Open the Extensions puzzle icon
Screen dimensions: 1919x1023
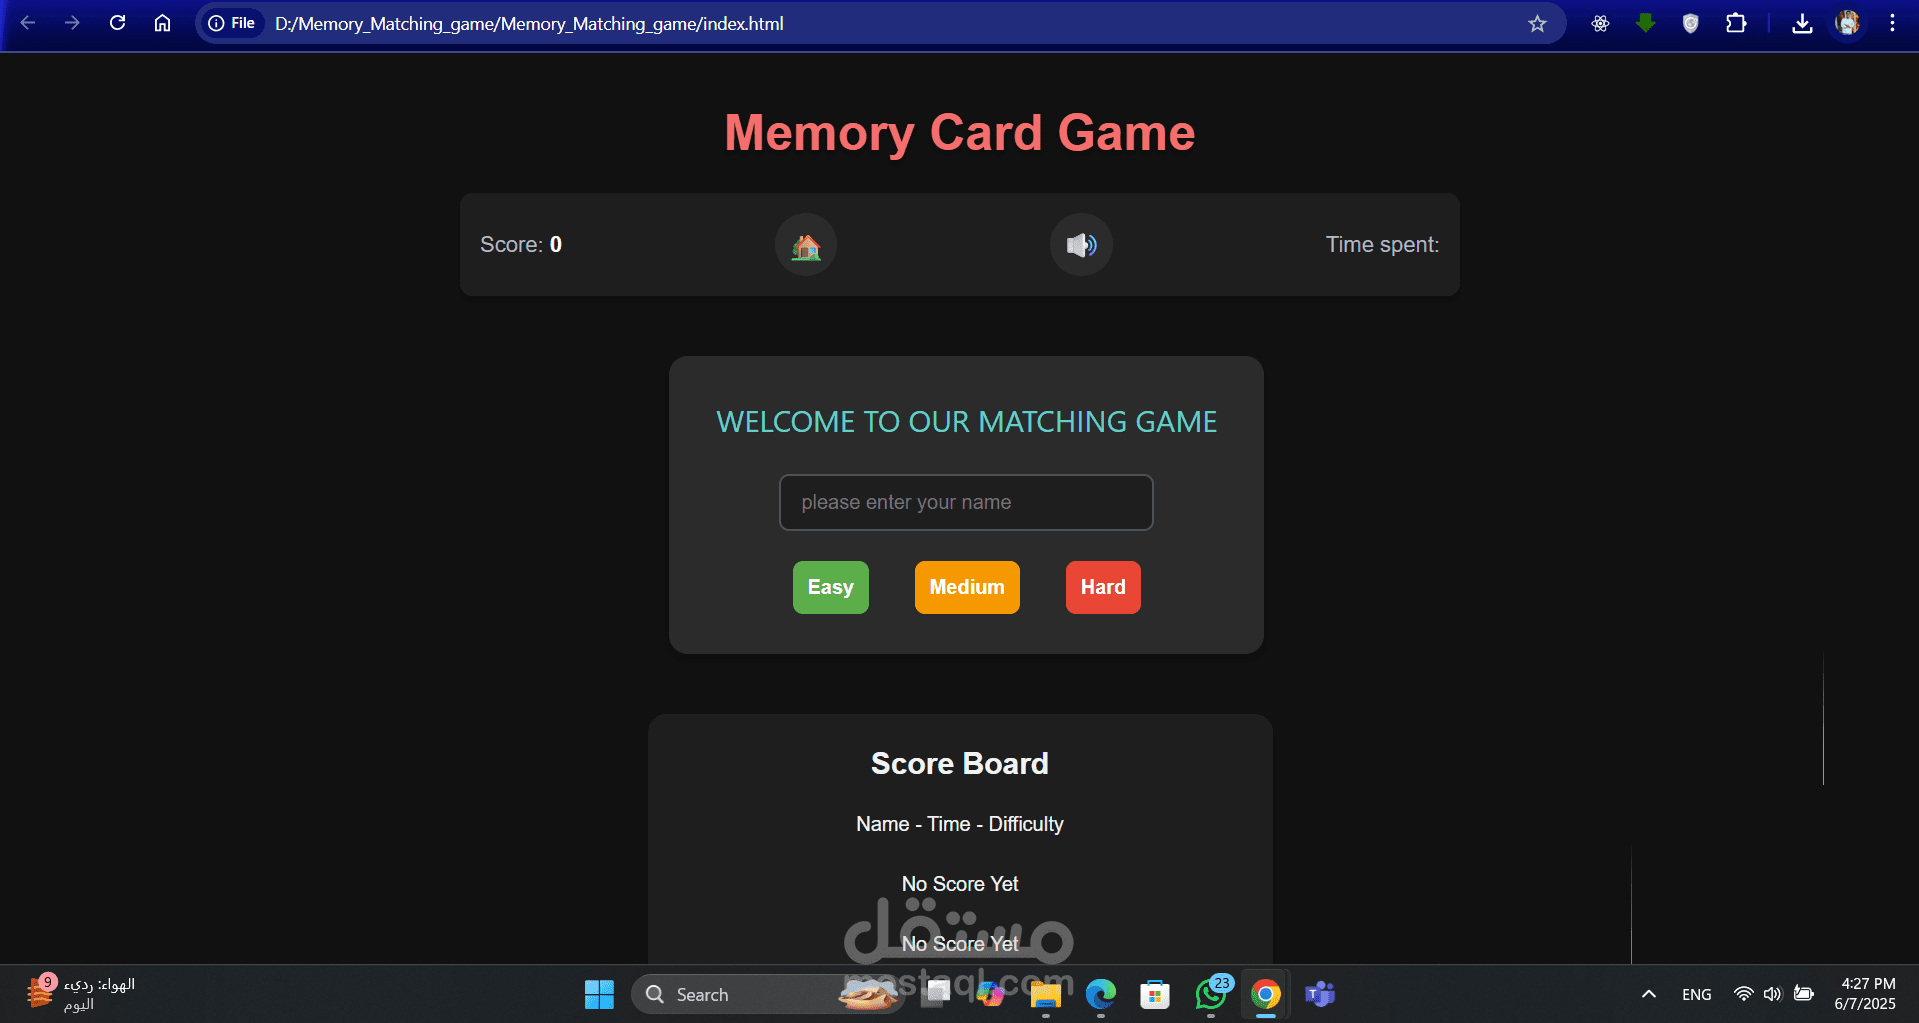click(x=1736, y=23)
